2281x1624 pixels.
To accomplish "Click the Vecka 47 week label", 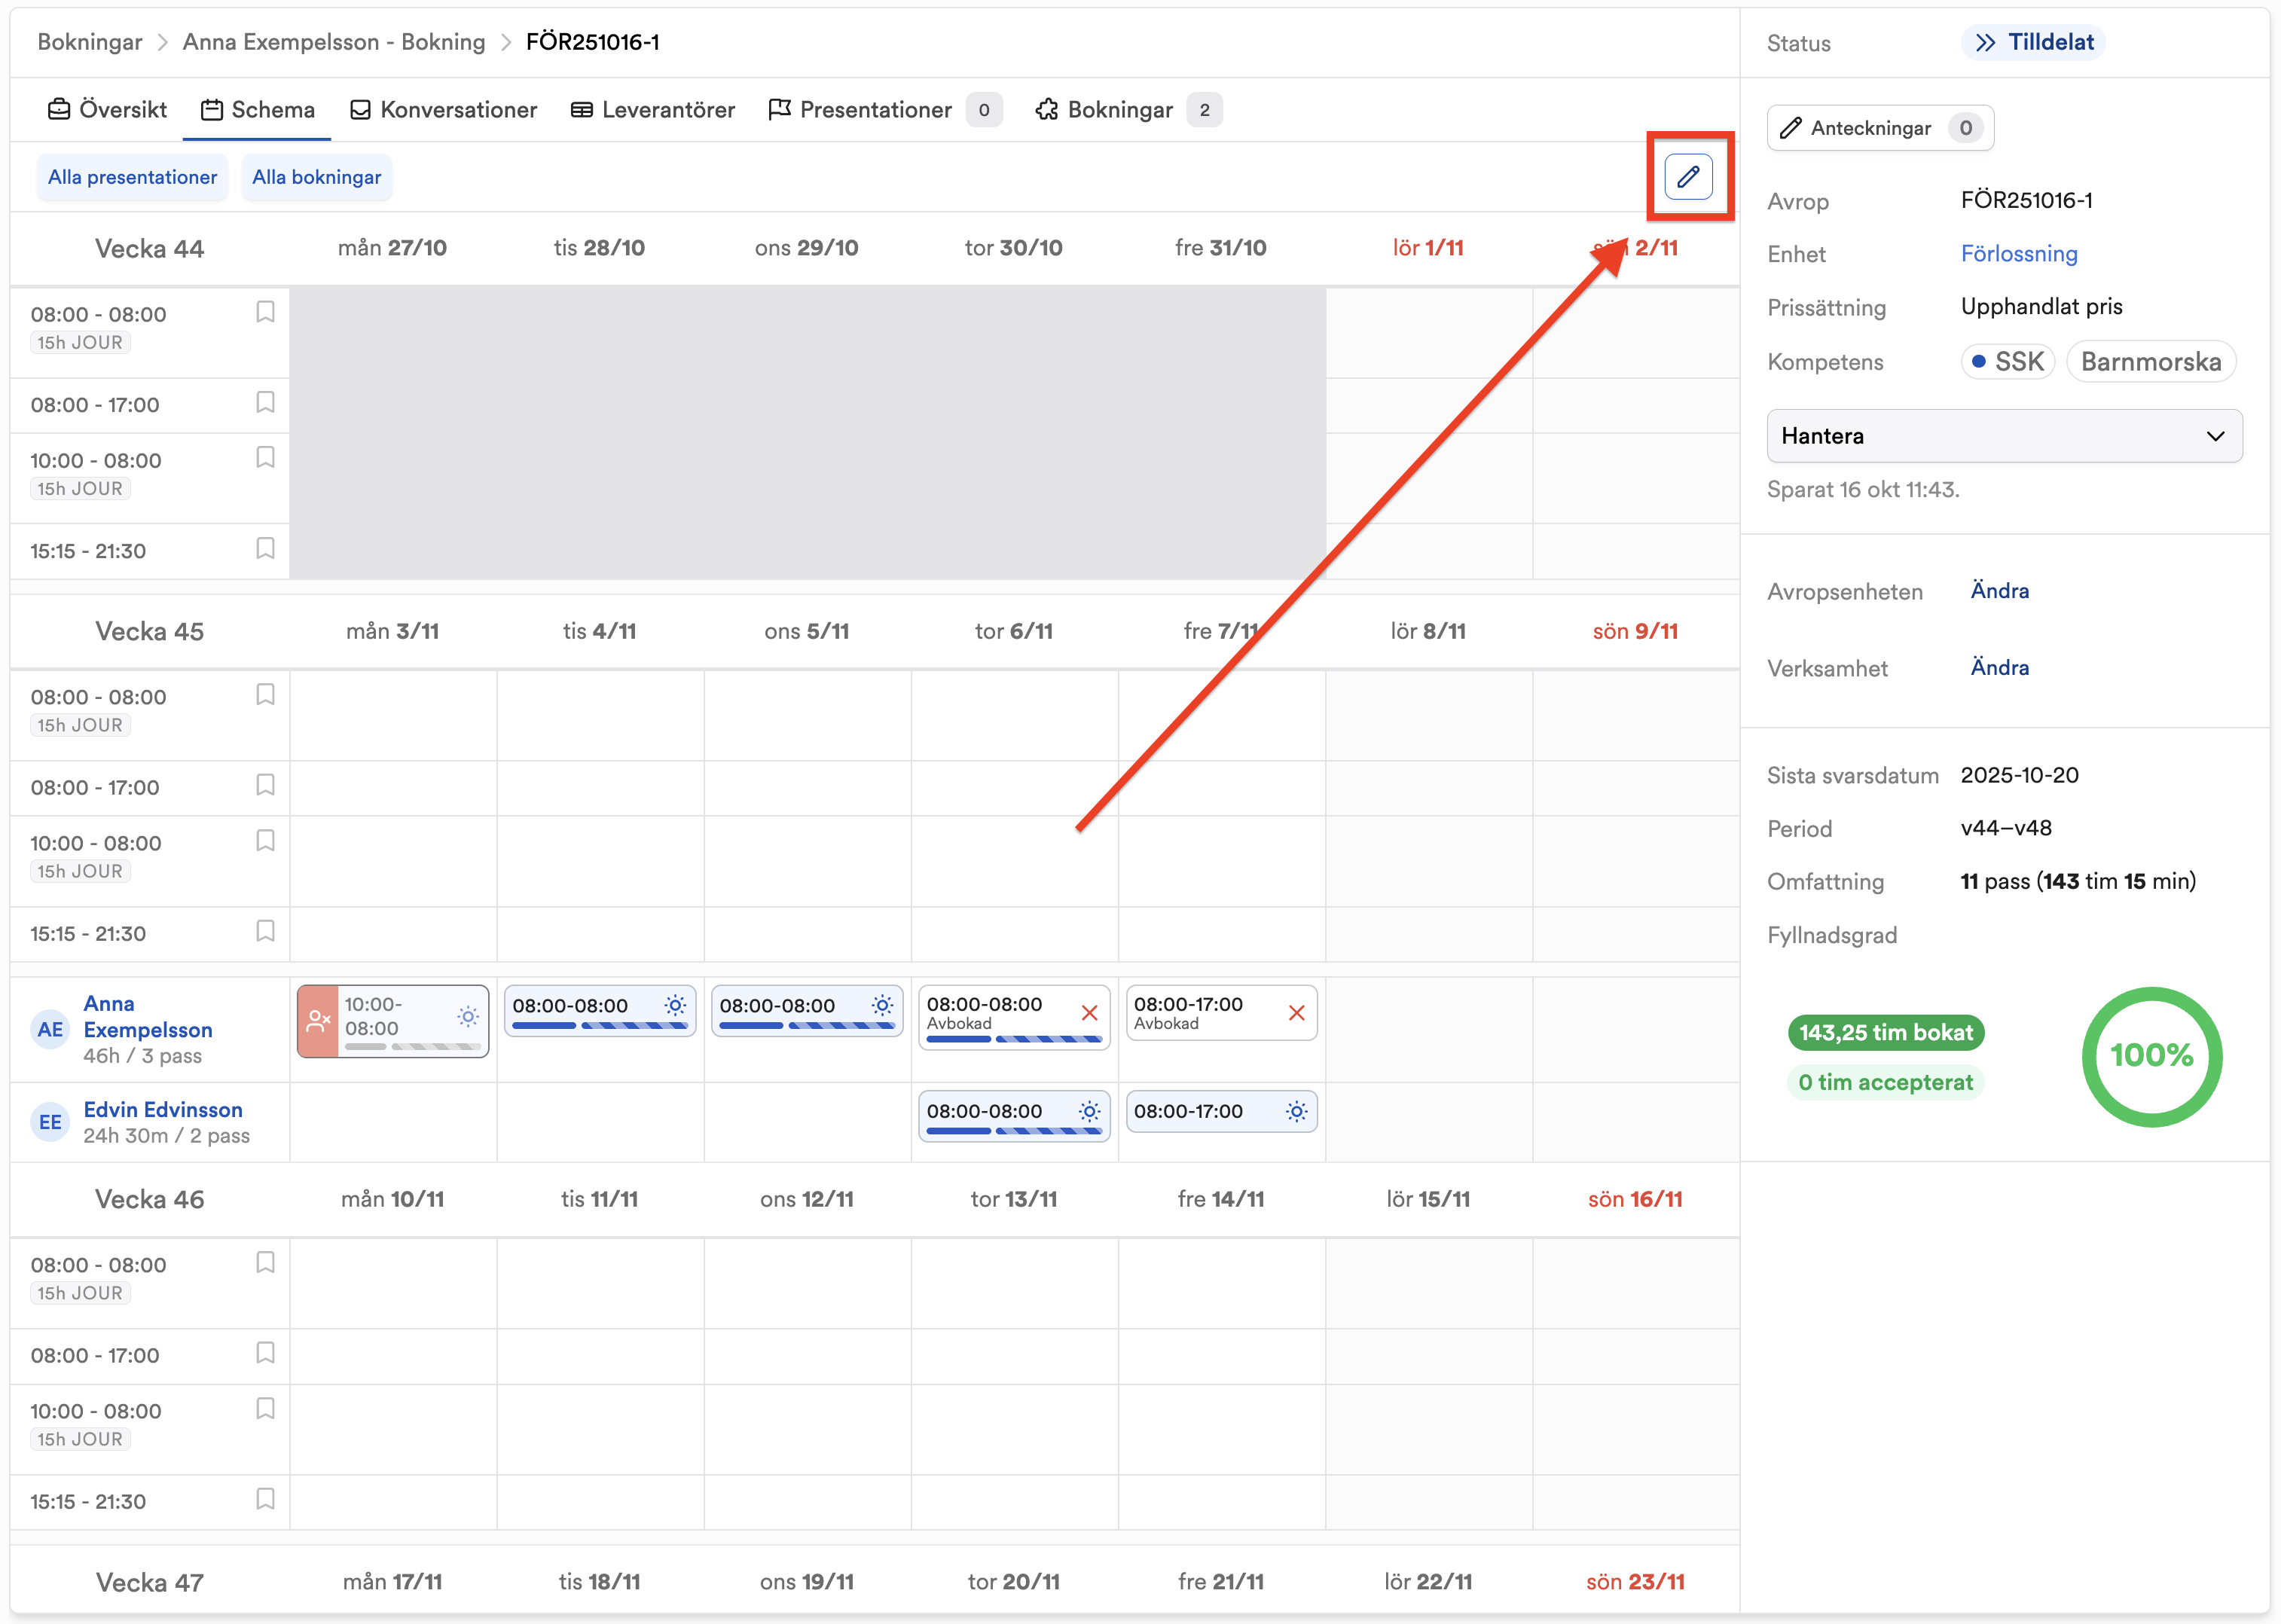I will [149, 1583].
